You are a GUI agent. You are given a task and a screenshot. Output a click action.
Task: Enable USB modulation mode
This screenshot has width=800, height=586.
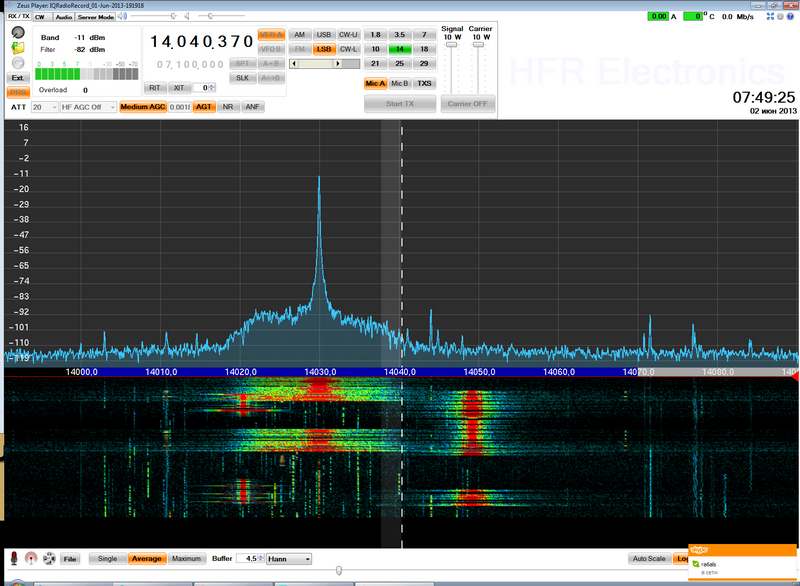(x=323, y=34)
